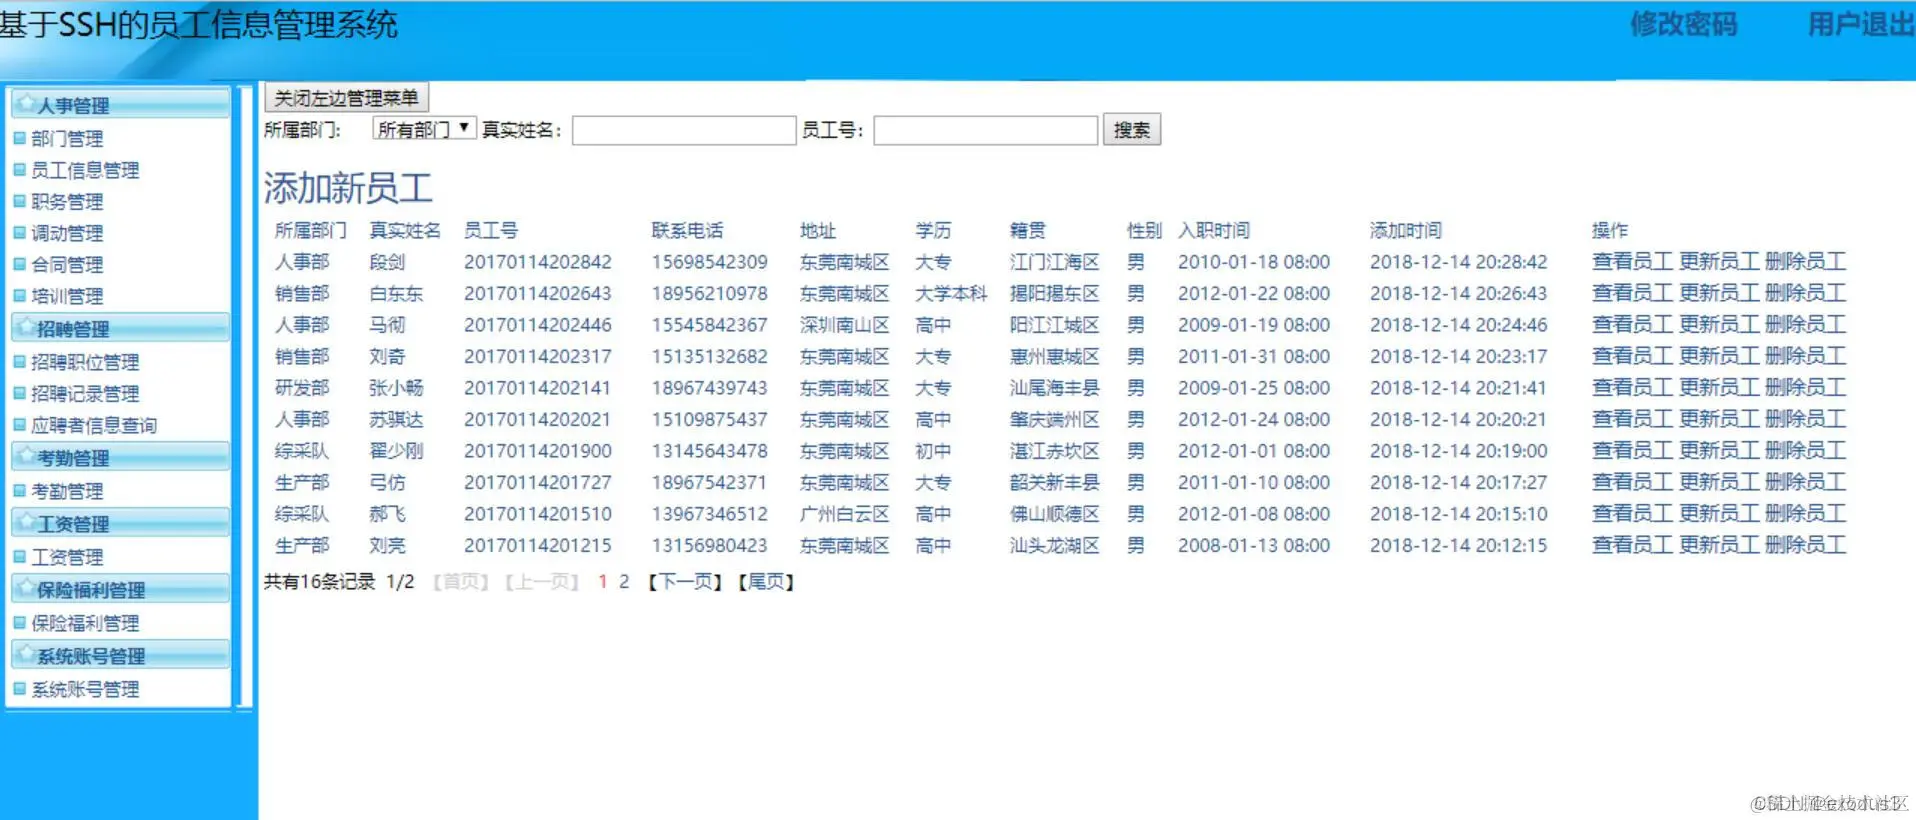
Task: Click employee number 20170114202842
Action: click(x=538, y=262)
